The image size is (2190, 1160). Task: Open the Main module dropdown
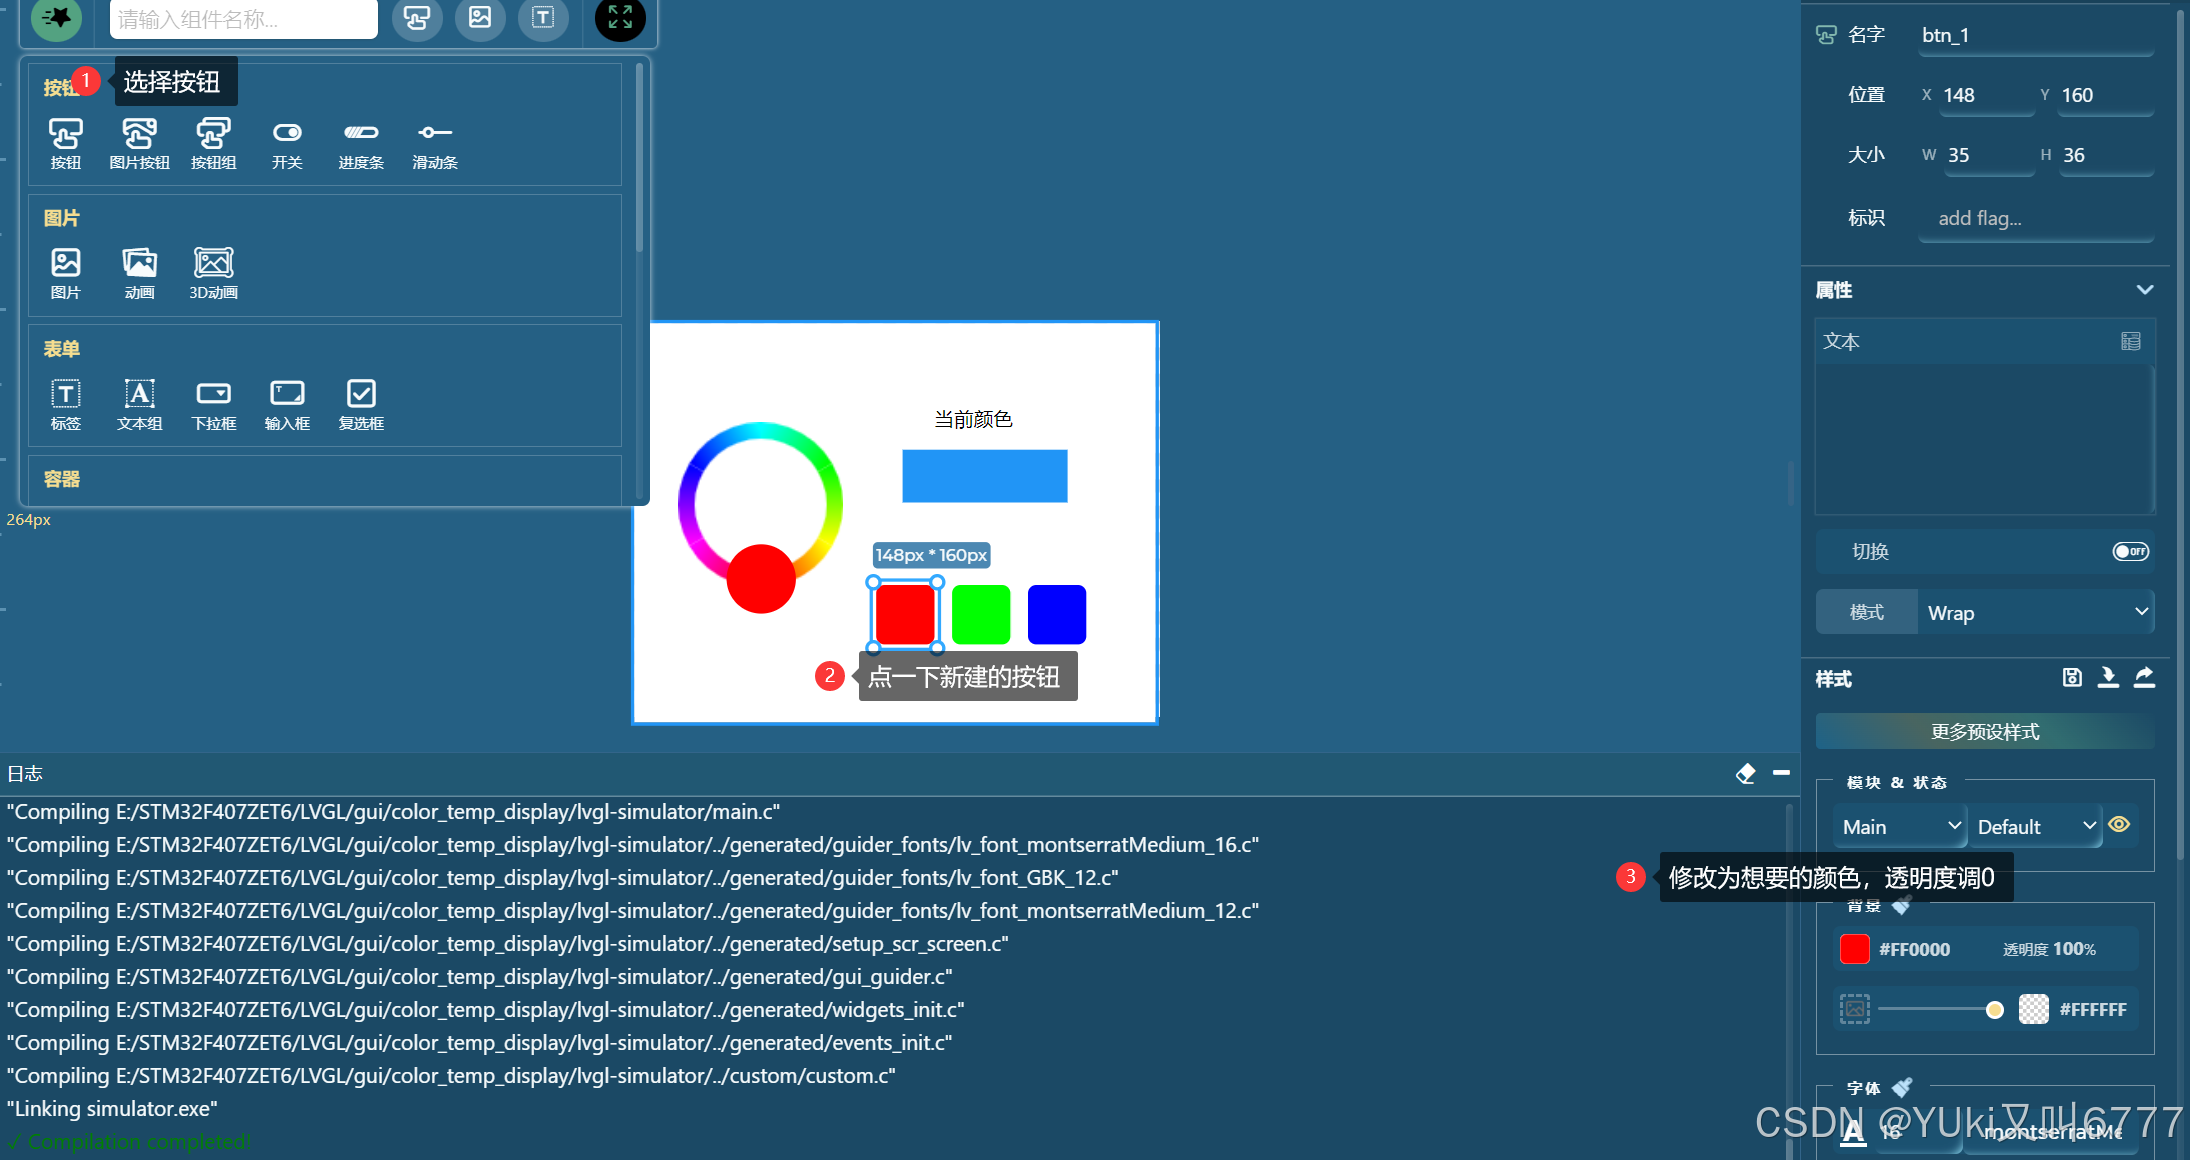point(1900,826)
